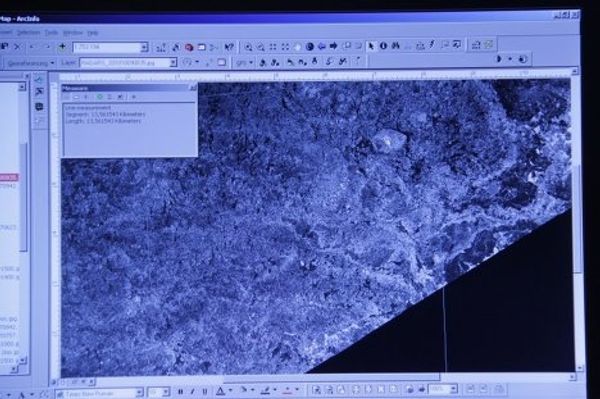Viewport: 600px width, 399px height.
Task: Toggle Italic text in drawing toolbar
Action: click(x=192, y=391)
